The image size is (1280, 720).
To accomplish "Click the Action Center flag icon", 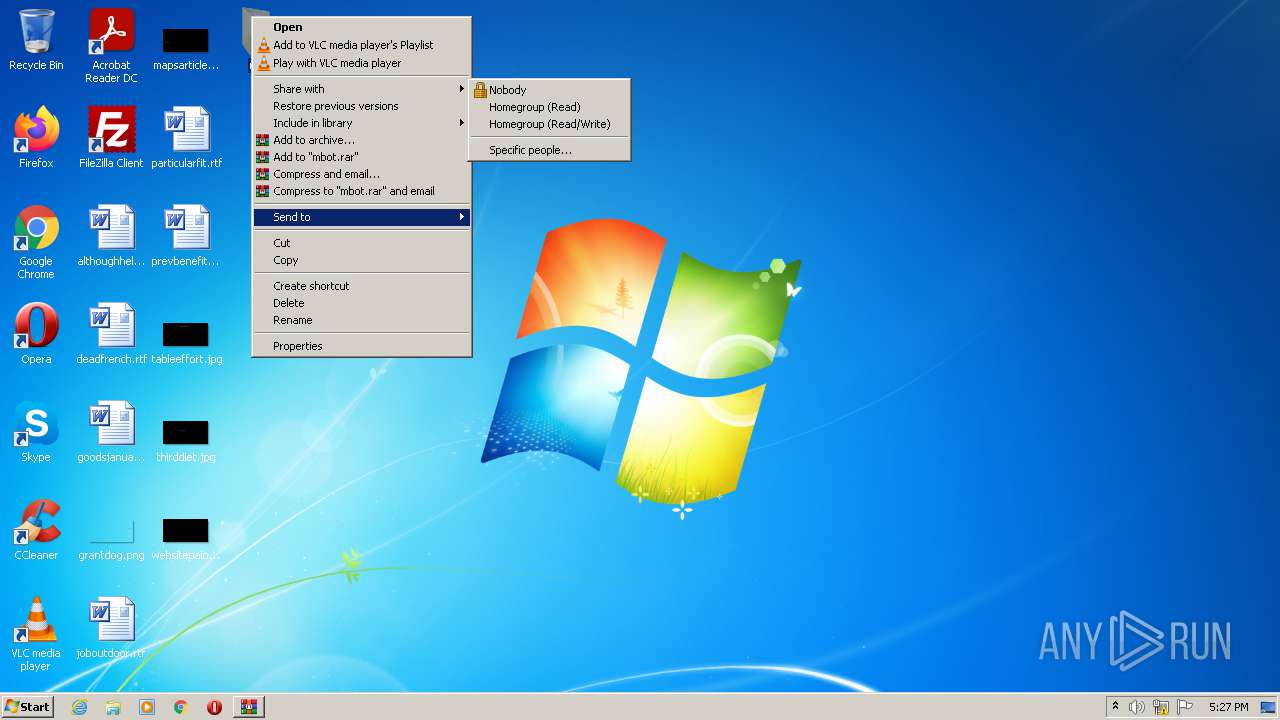I will click(1185, 707).
